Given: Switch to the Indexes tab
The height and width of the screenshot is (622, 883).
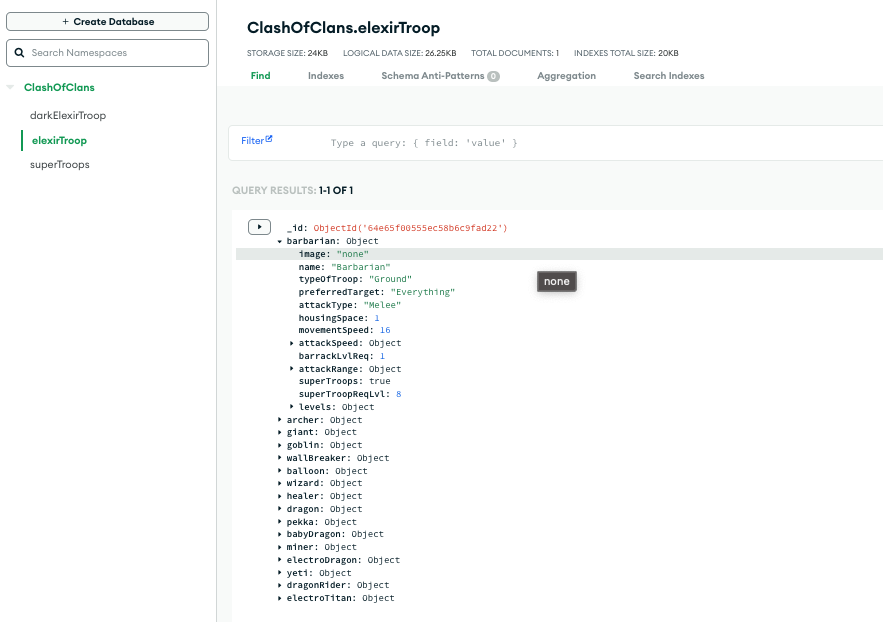Looking at the screenshot, I should [x=325, y=76].
